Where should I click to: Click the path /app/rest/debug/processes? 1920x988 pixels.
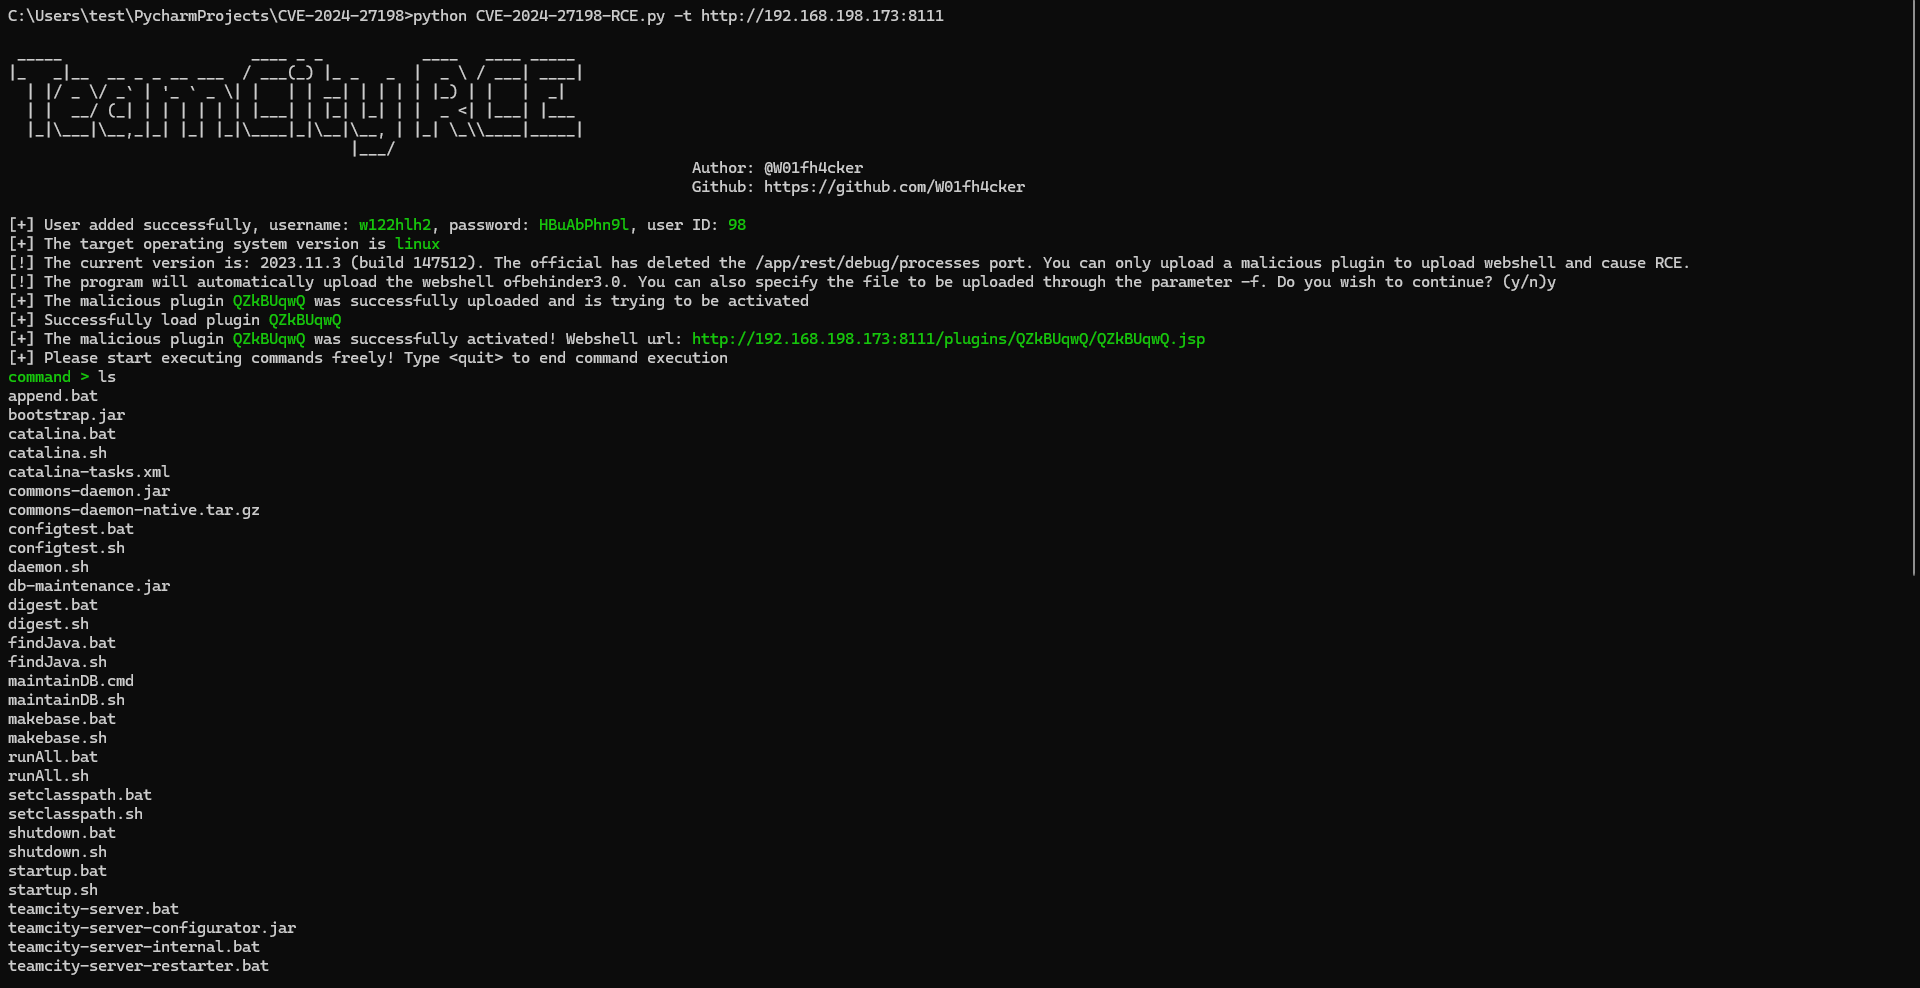click(867, 263)
